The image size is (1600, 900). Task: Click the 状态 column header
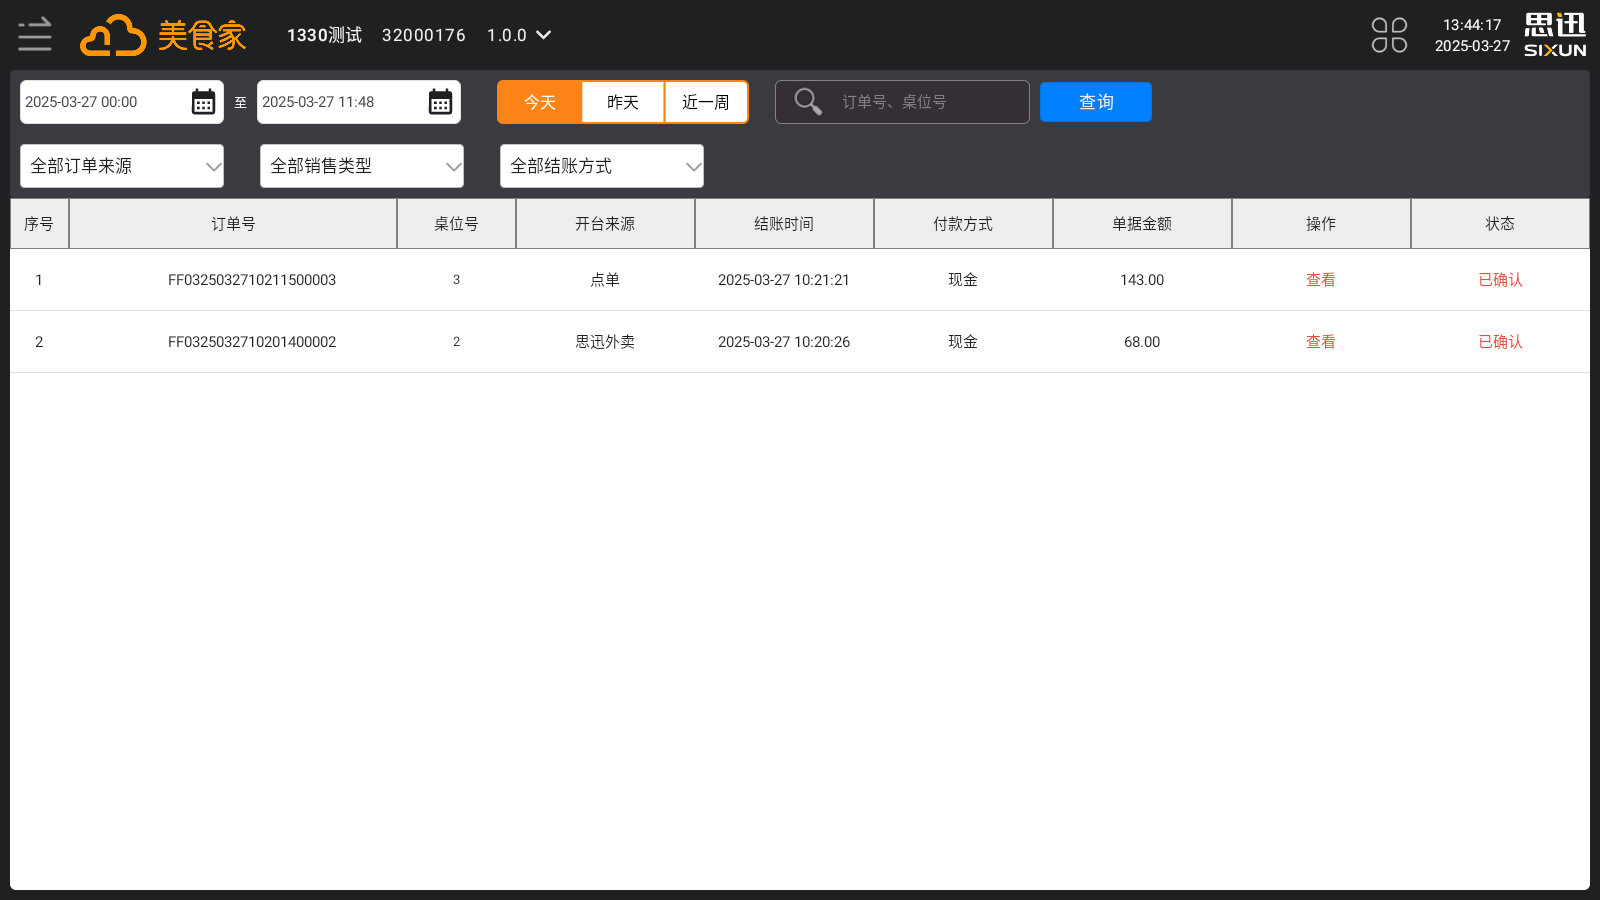(1500, 224)
